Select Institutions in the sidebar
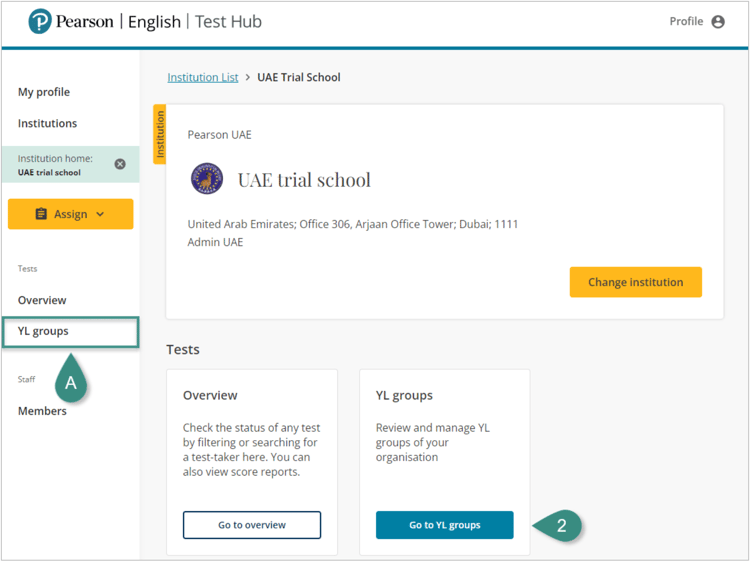The height and width of the screenshot is (567, 750). (x=47, y=123)
